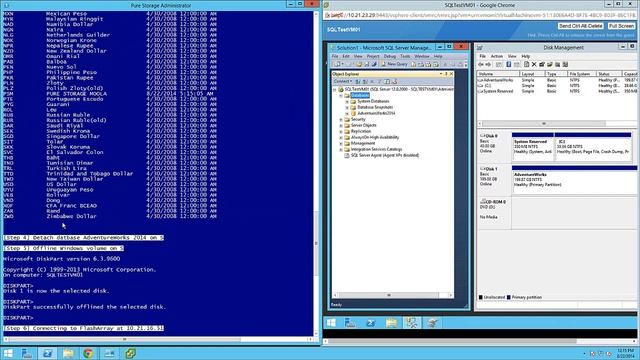
Task: Open the Edit menu in SSMS
Action: pyautogui.click(x=346, y=56)
